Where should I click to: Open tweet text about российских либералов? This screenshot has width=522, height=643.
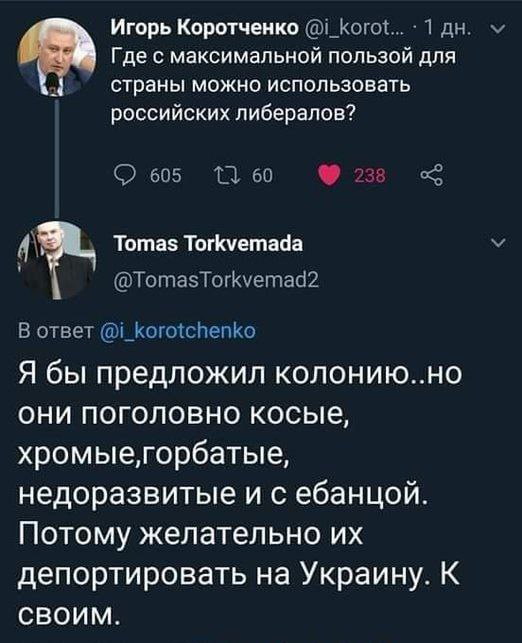click(x=284, y=84)
